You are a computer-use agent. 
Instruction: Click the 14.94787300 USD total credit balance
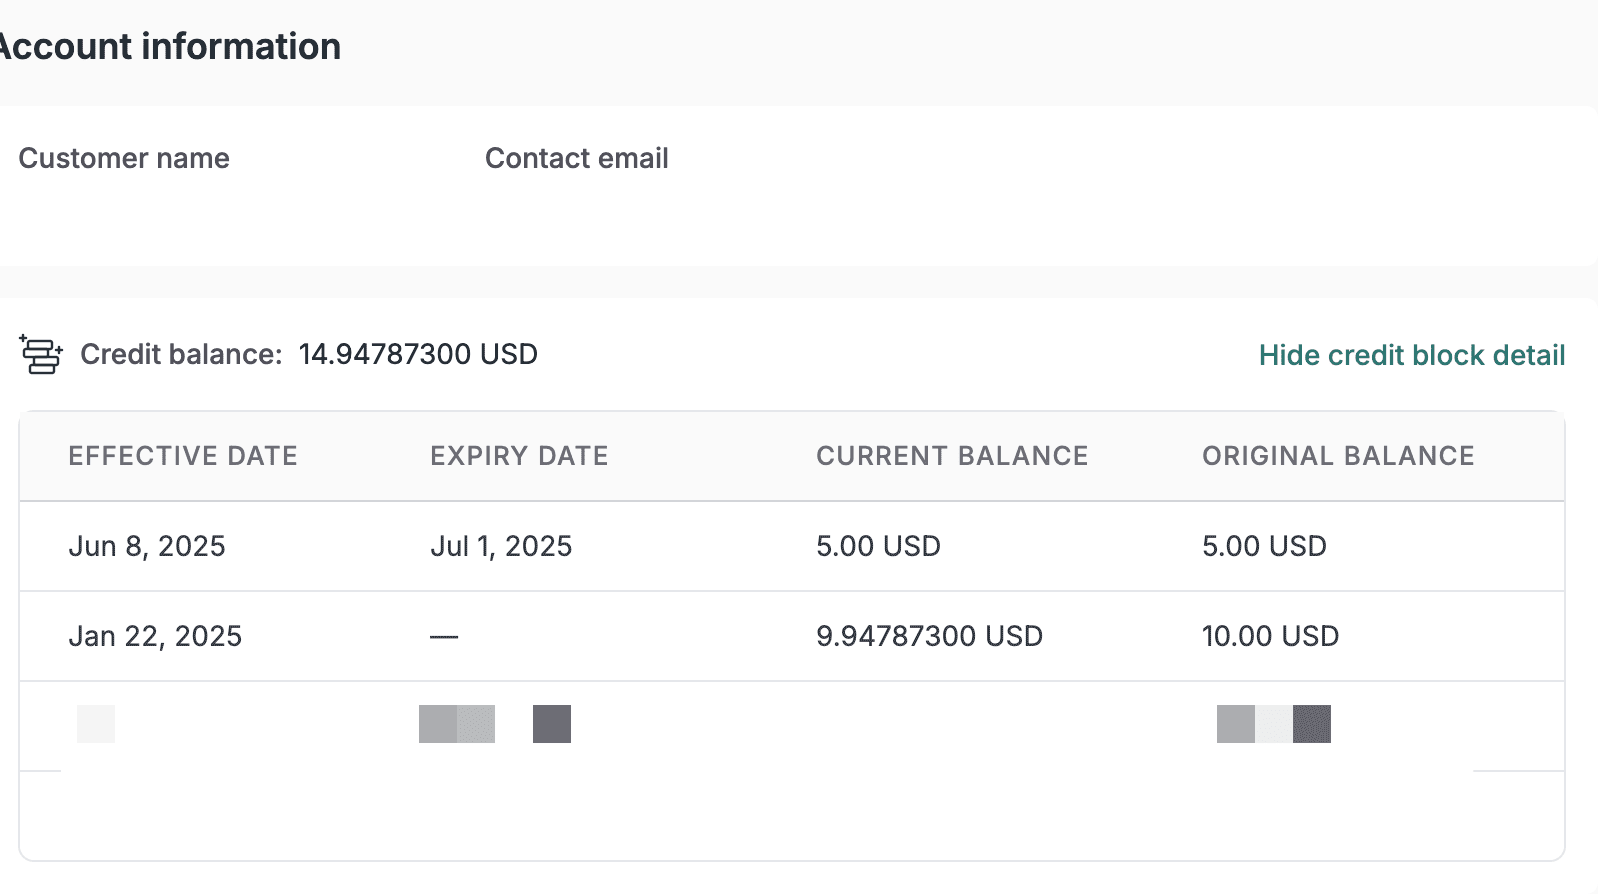click(418, 354)
